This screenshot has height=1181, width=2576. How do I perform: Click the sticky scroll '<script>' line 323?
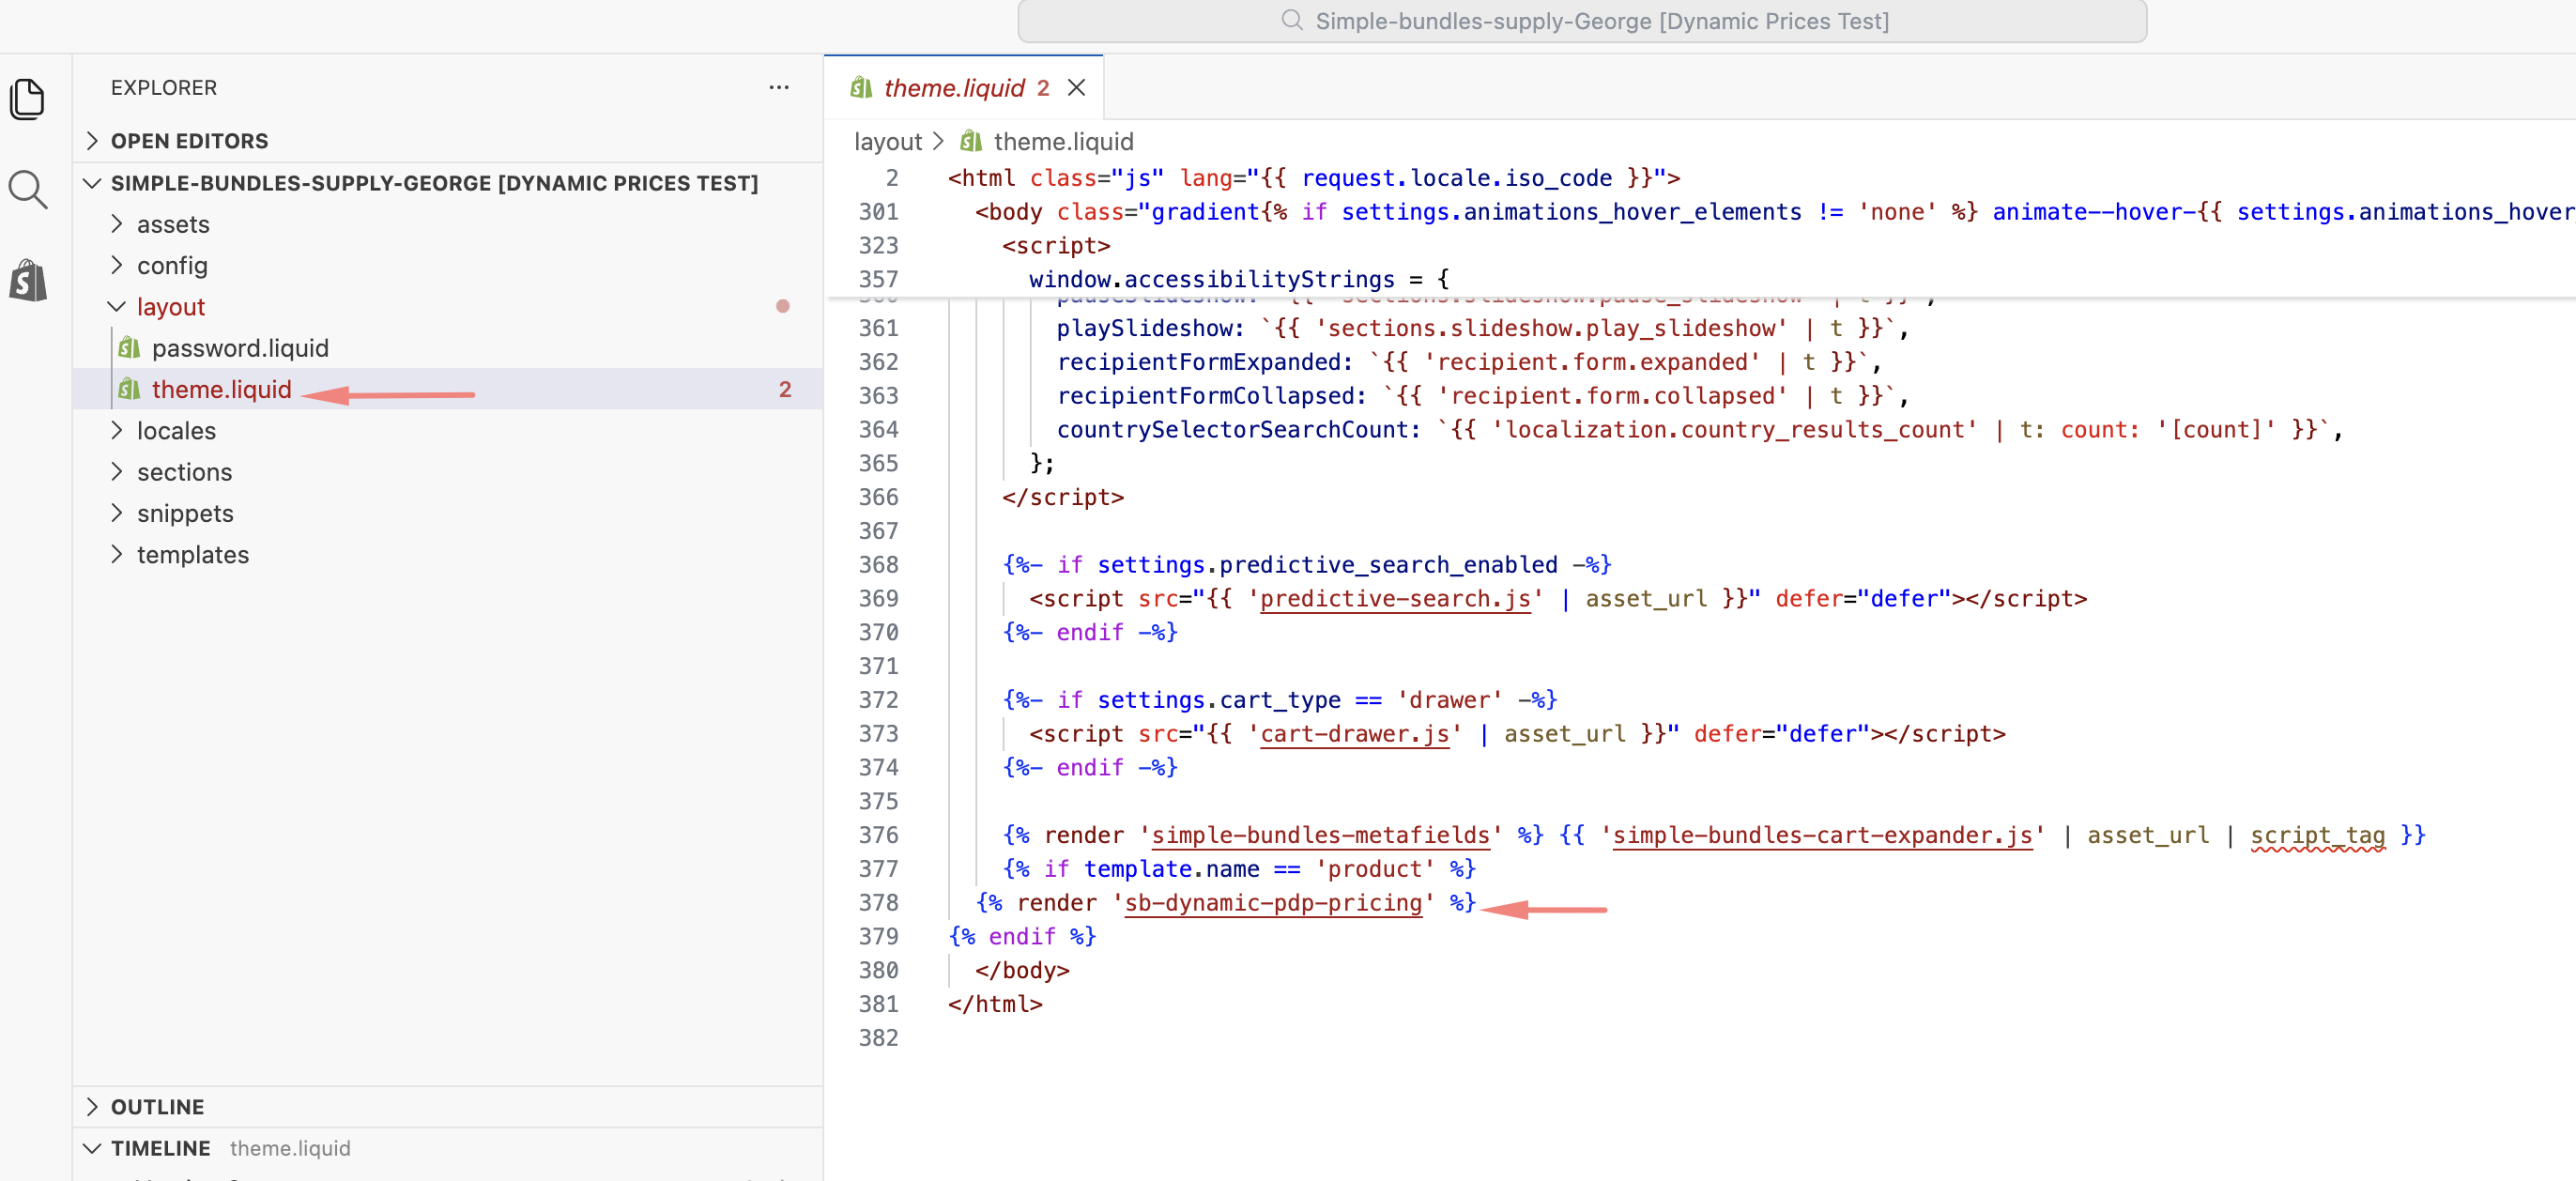coord(1056,246)
